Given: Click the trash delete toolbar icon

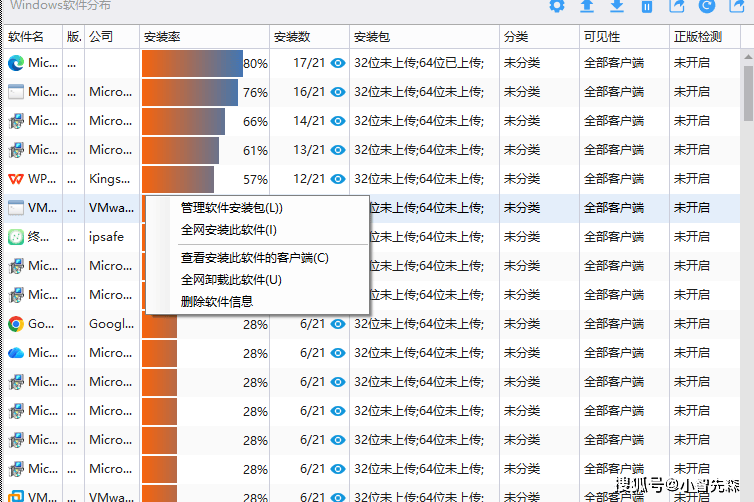Looking at the screenshot, I should [x=647, y=7].
